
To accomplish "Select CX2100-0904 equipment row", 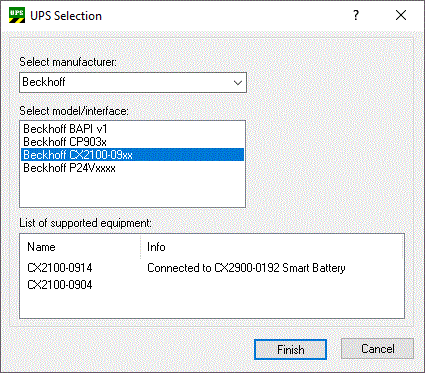I will tap(60, 285).
